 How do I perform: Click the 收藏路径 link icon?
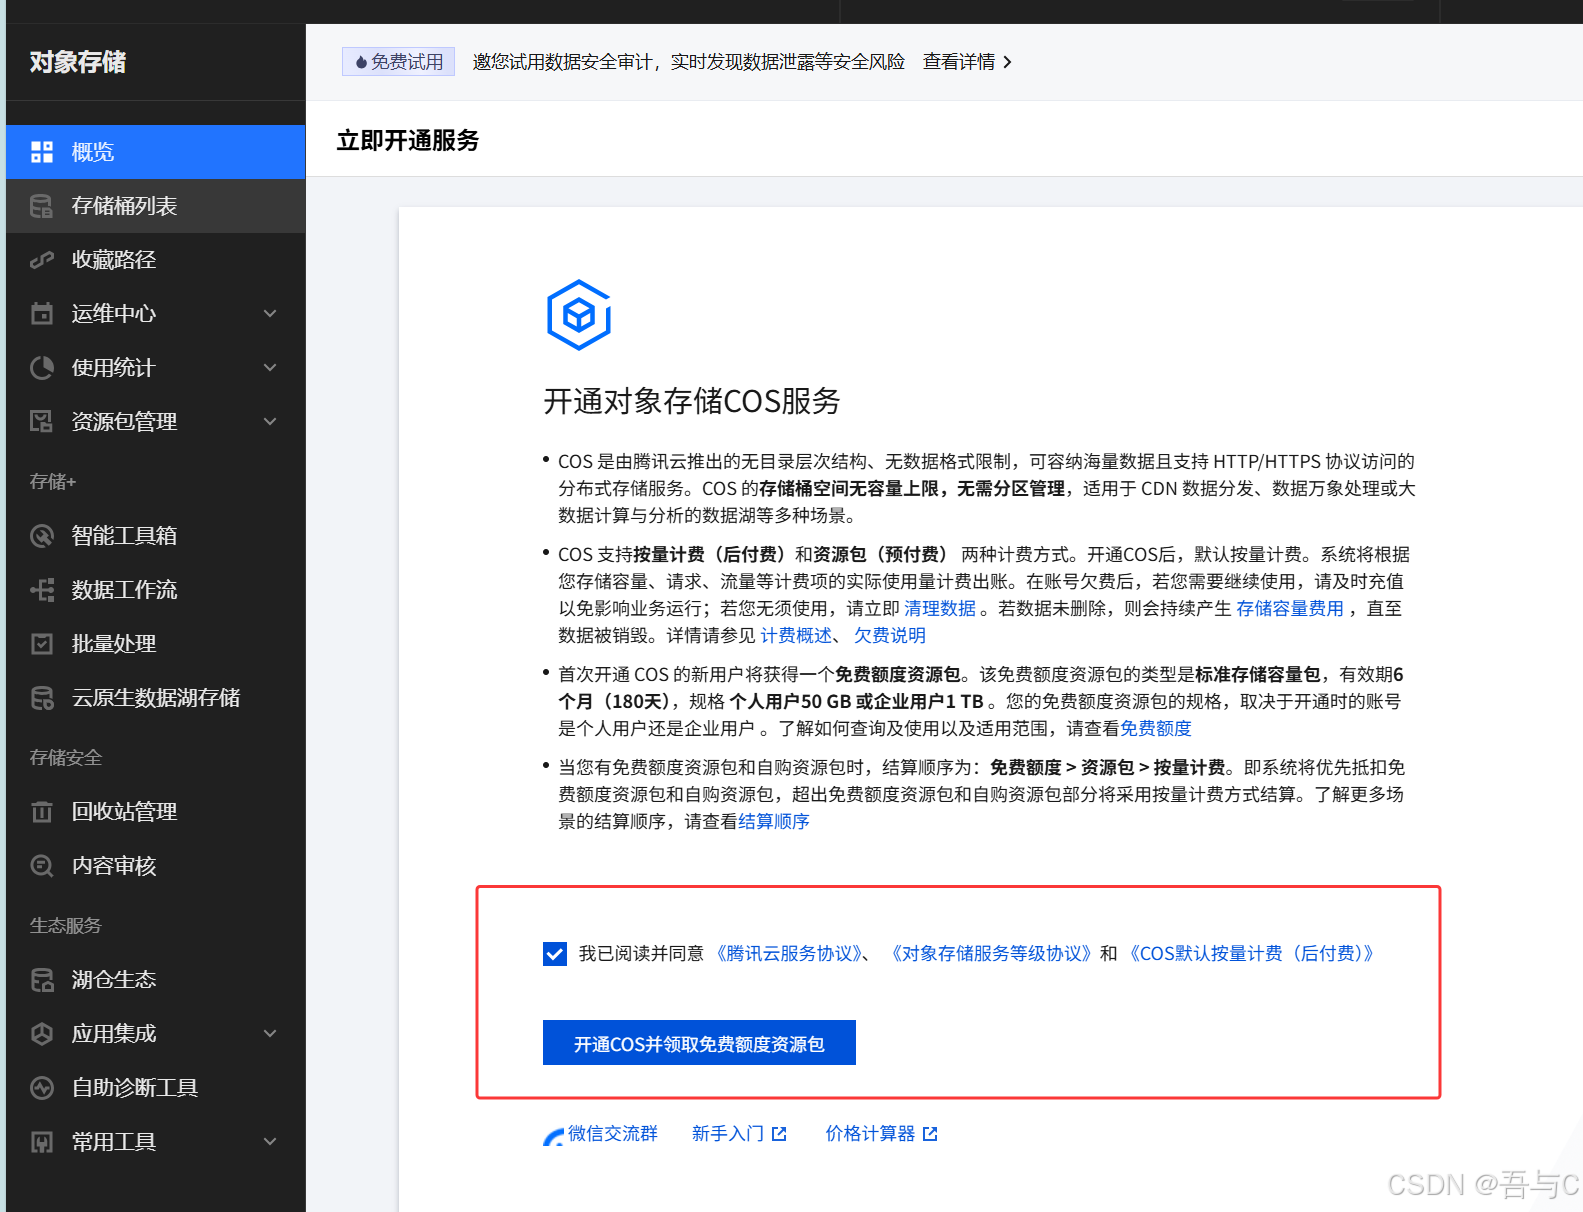coord(42,260)
